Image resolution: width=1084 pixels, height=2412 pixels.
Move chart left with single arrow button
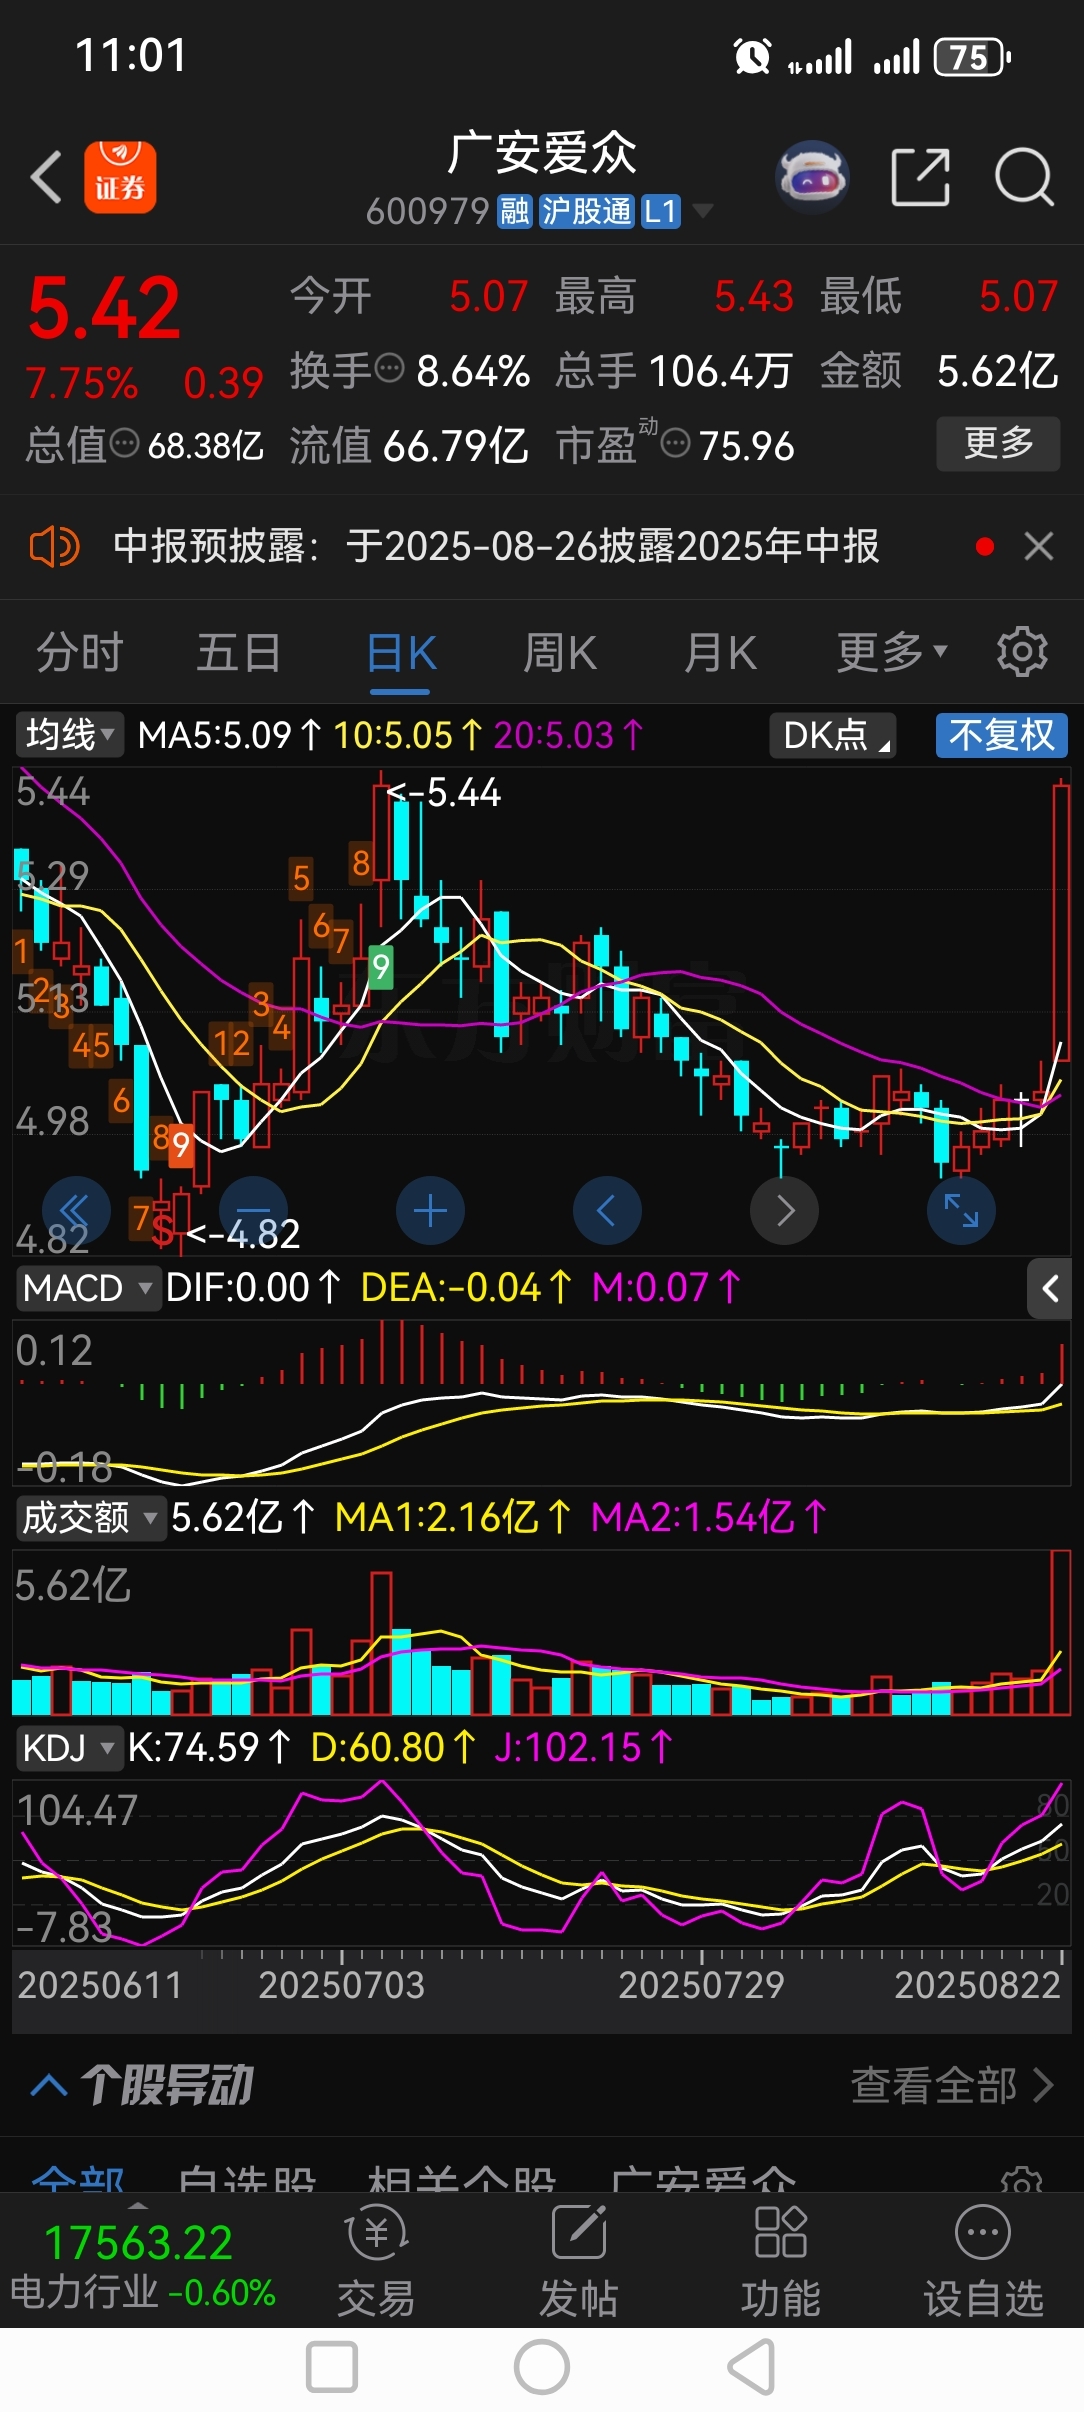click(x=607, y=1211)
